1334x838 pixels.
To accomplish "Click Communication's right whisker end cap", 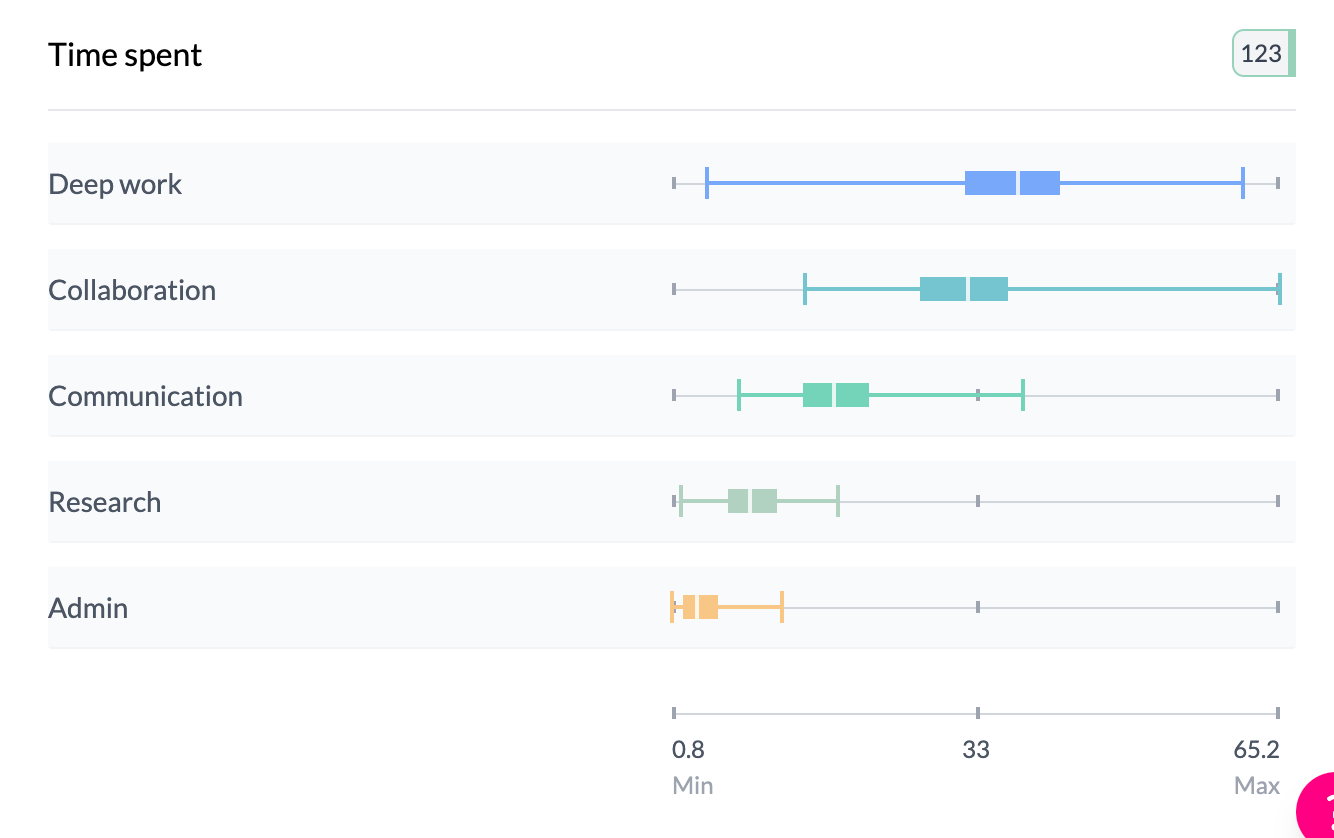I will click(x=1023, y=395).
